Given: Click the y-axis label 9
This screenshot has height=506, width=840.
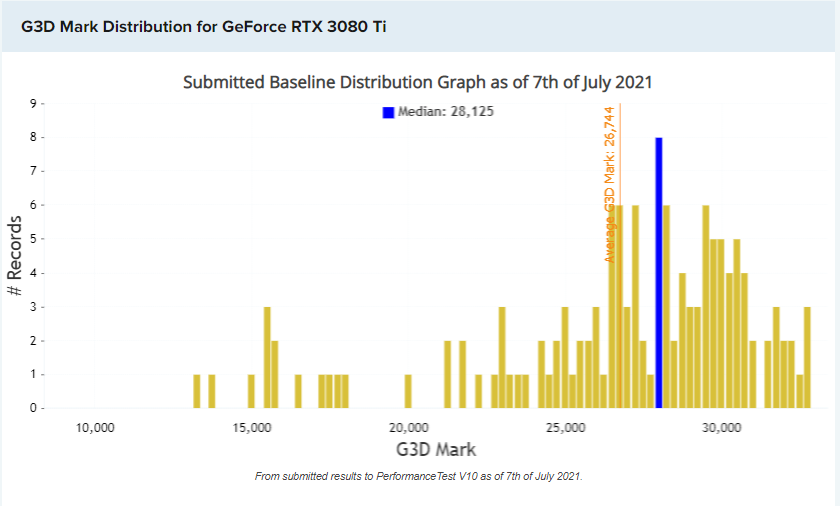Looking at the screenshot, I should click(33, 103).
